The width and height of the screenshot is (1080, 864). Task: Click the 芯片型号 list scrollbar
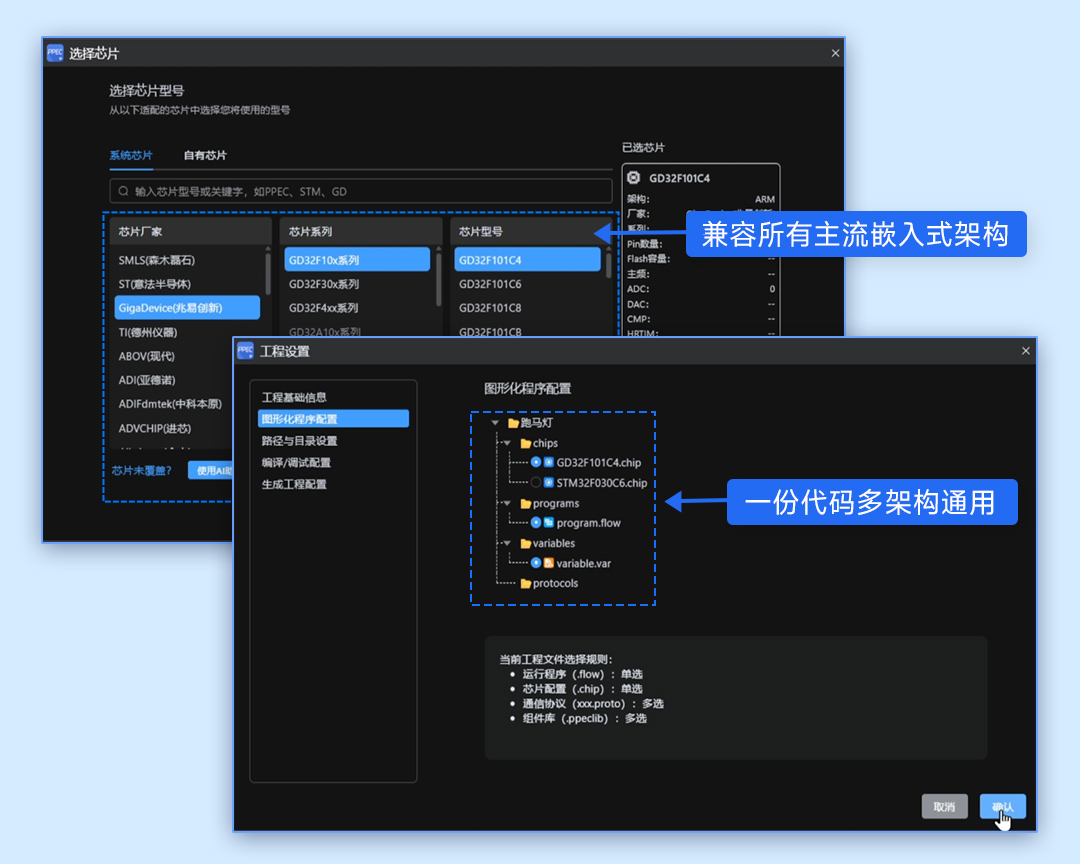pyautogui.click(x=609, y=263)
